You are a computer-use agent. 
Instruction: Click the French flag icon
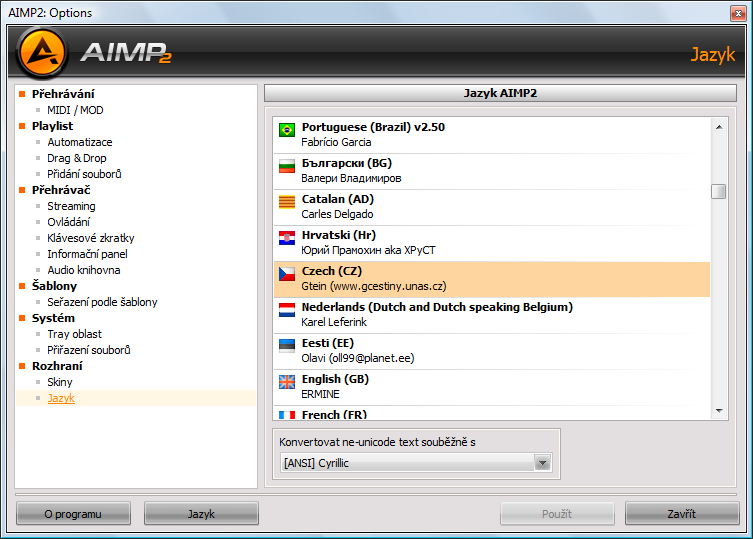[x=287, y=415]
